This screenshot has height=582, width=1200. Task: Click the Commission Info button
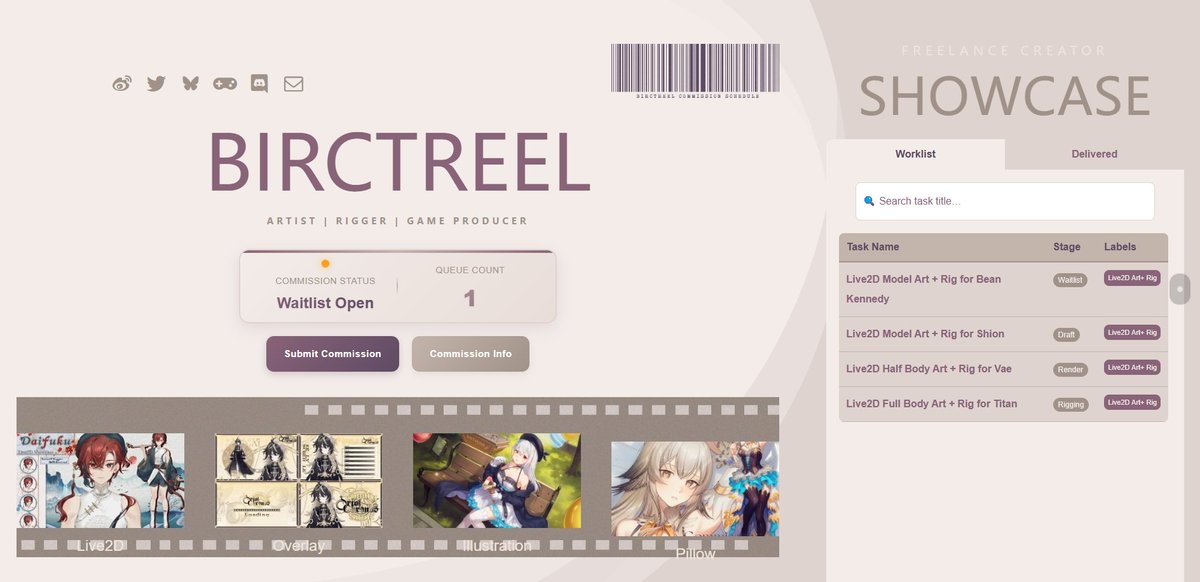click(x=470, y=354)
